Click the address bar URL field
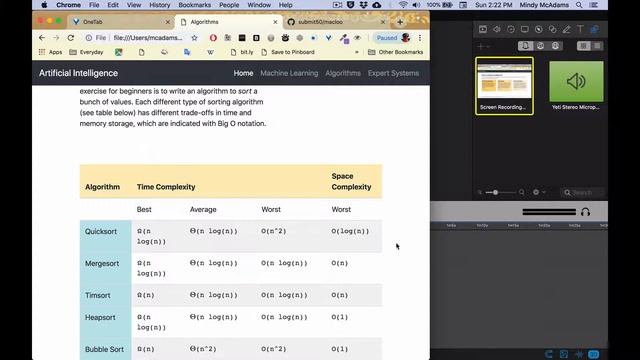 tap(148, 38)
